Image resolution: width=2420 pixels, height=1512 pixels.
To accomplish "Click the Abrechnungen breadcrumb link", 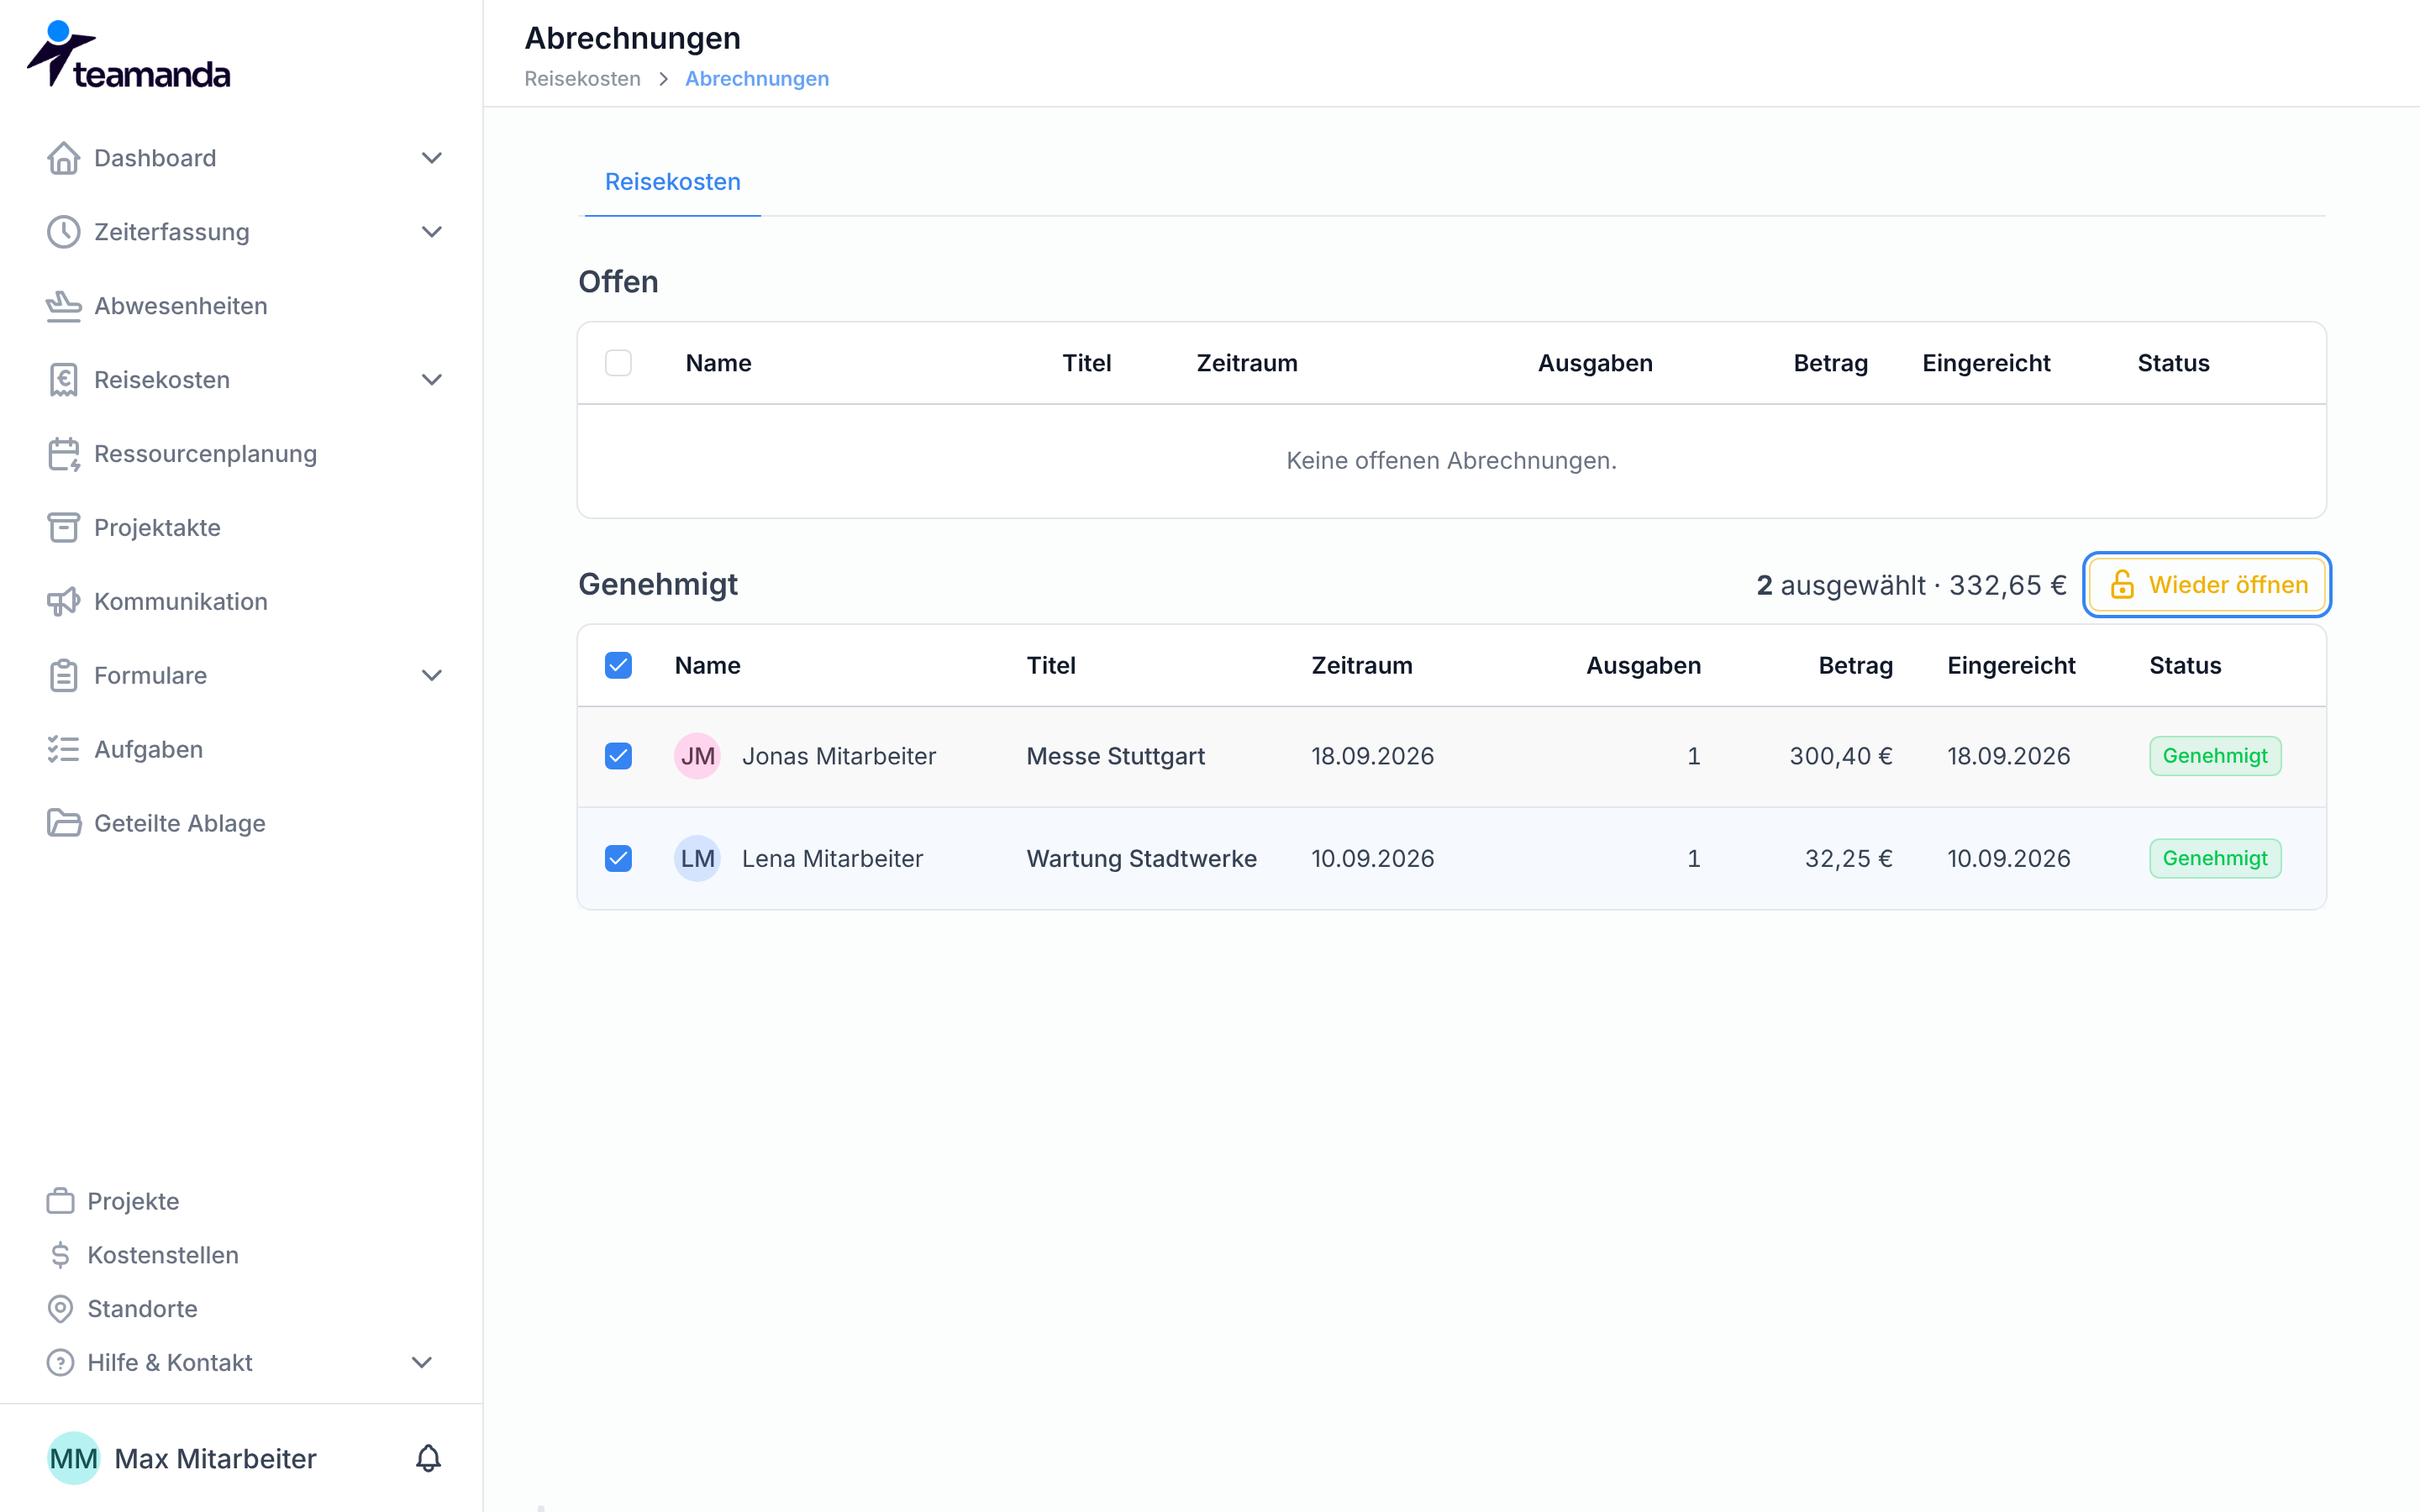I will [757, 79].
